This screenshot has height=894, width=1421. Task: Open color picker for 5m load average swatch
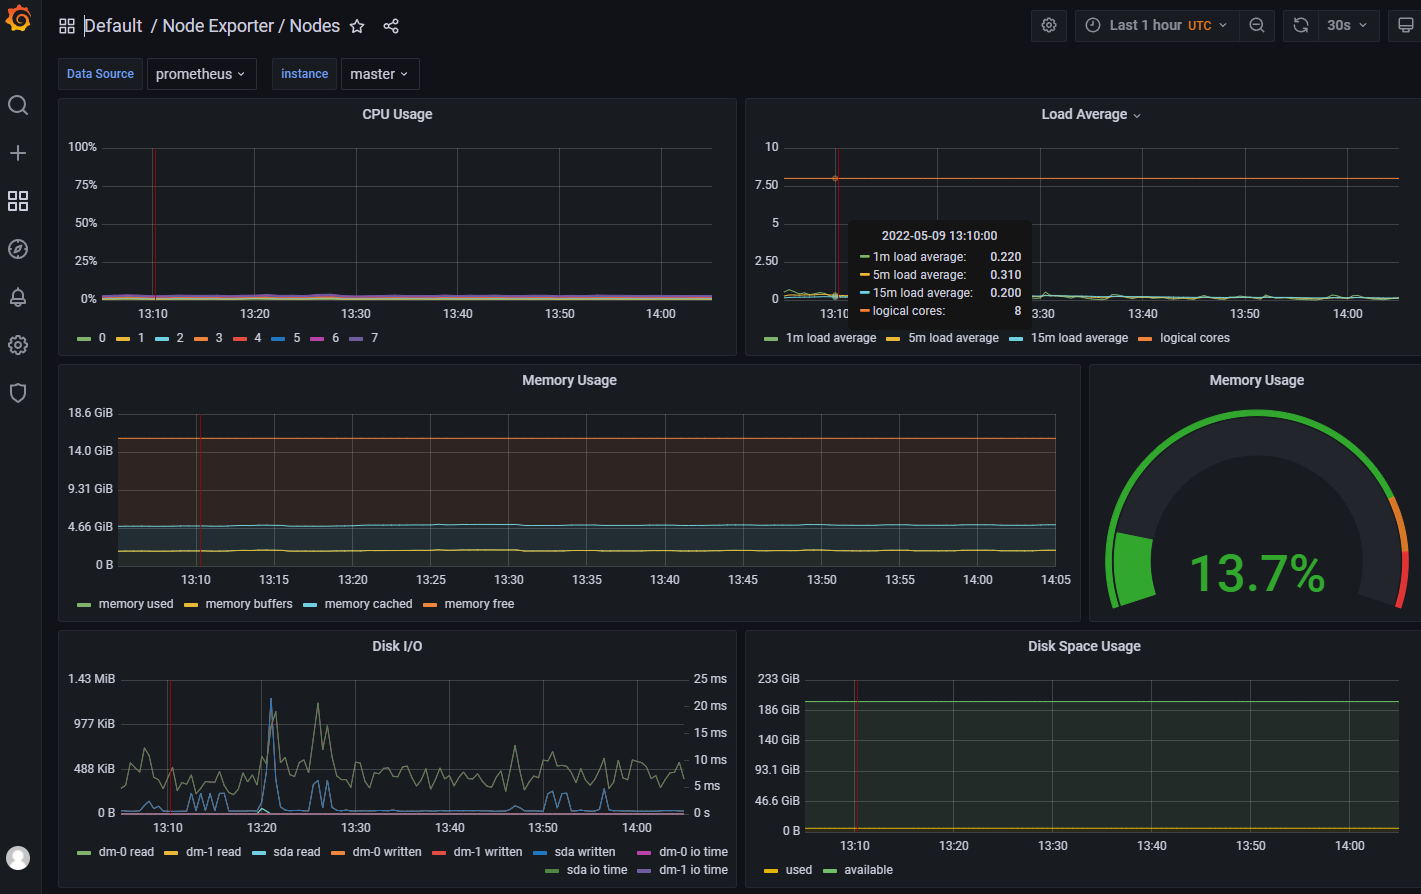[893, 339]
